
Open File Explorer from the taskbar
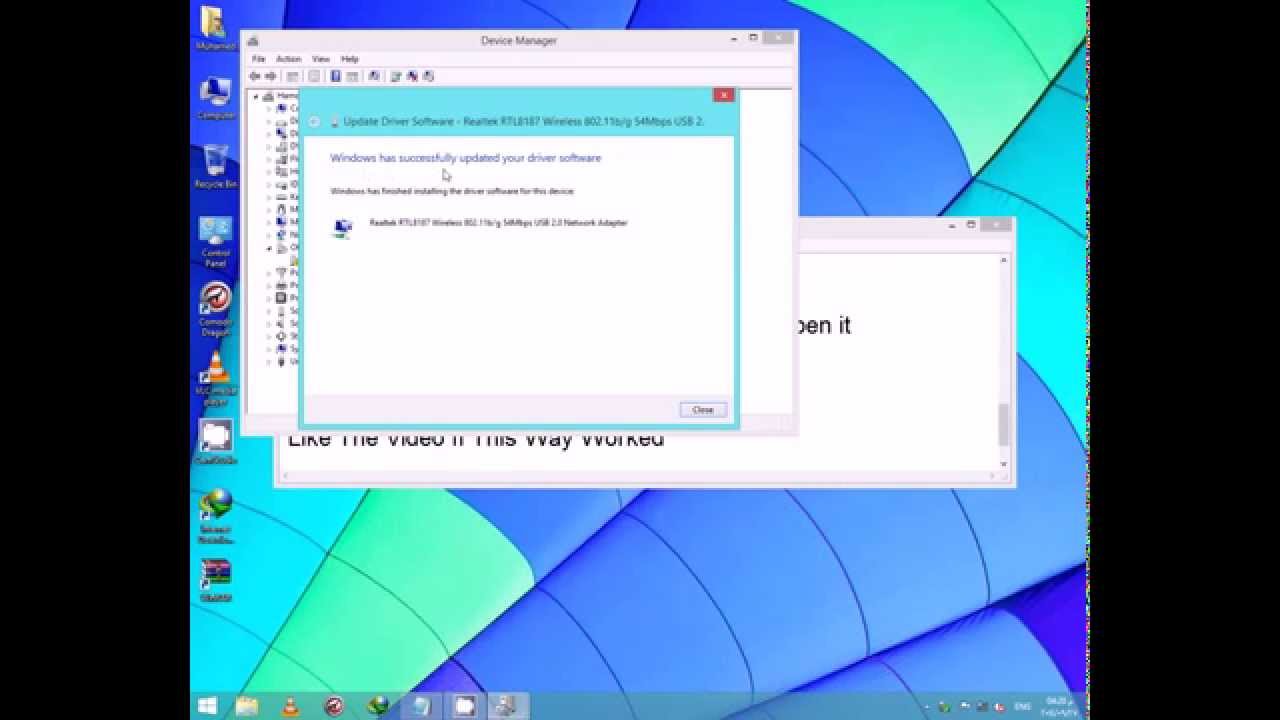[247, 706]
